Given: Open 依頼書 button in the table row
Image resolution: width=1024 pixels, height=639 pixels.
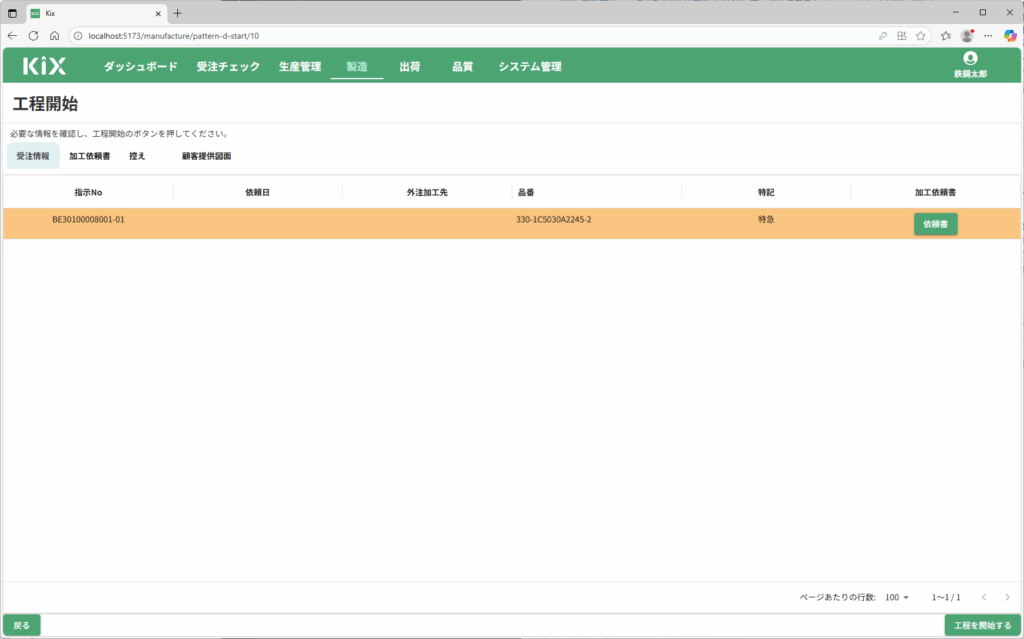Looking at the screenshot, I should tap(935, 224).
